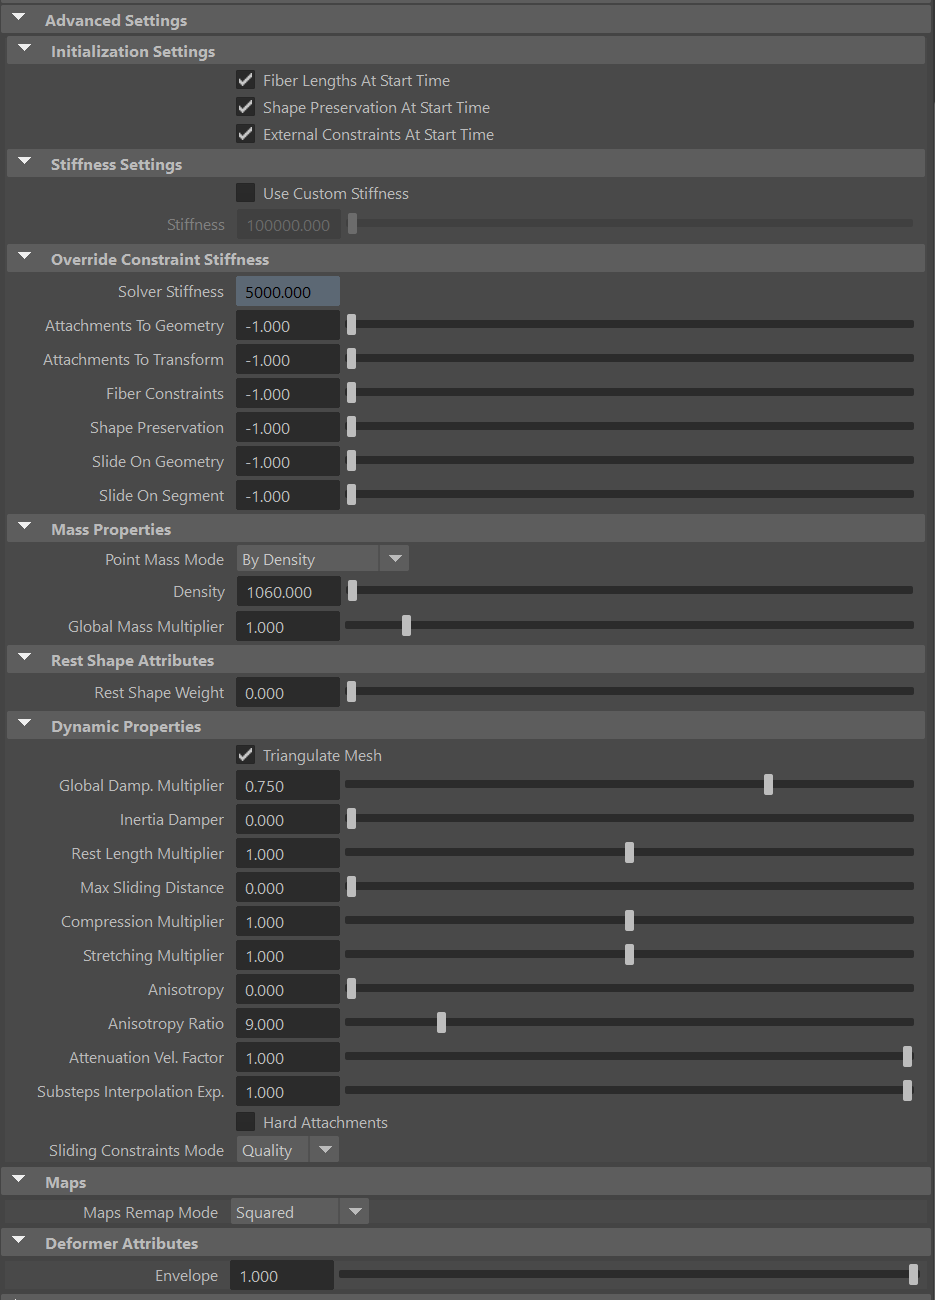
Task: Open the Point Mass Mode dropdown
Action: click(x=395, y=558)
